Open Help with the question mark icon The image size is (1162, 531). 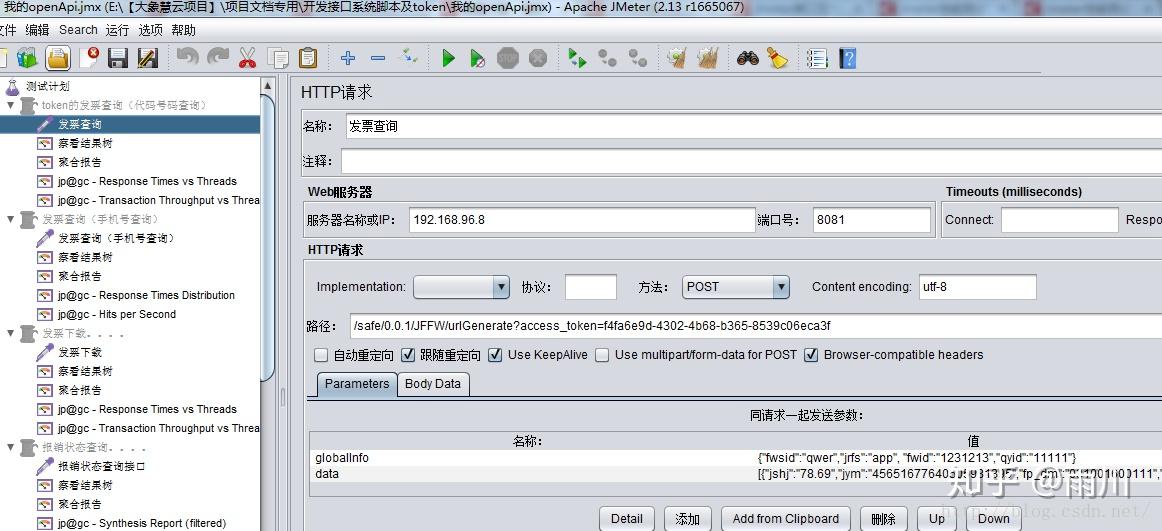point(847,58)
